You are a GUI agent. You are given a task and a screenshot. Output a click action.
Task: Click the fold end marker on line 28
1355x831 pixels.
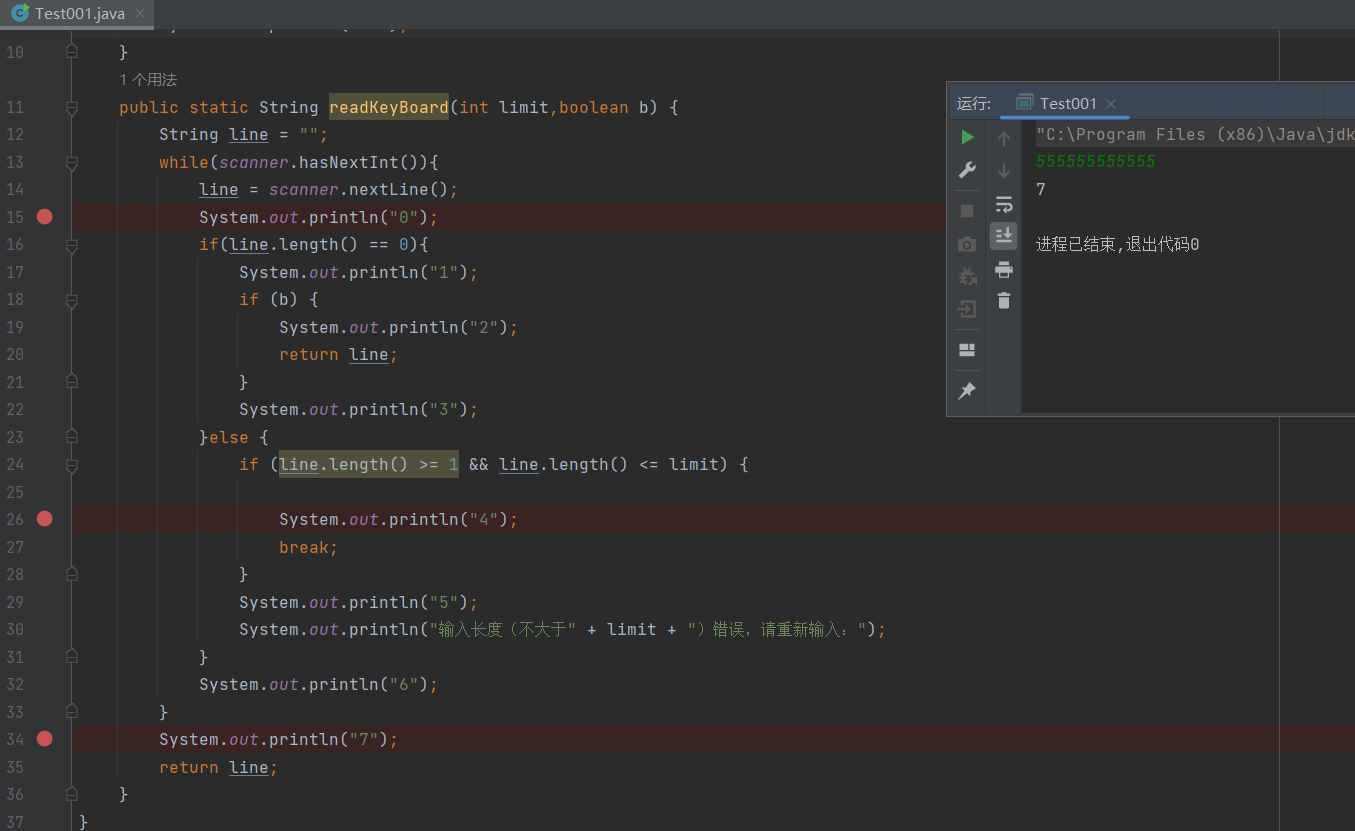tap(71, 574)
